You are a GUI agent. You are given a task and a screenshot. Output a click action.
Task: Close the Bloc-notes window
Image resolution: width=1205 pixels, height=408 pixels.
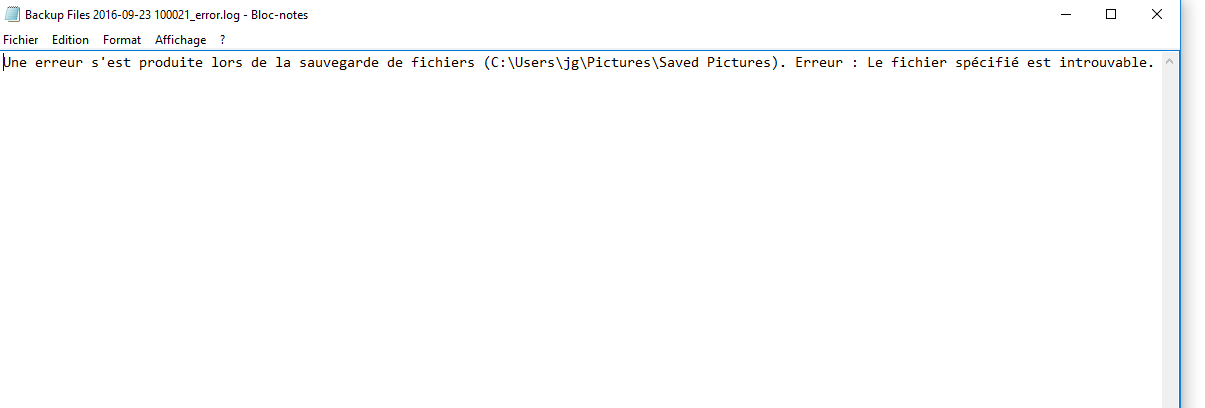tap(1157, 14)
